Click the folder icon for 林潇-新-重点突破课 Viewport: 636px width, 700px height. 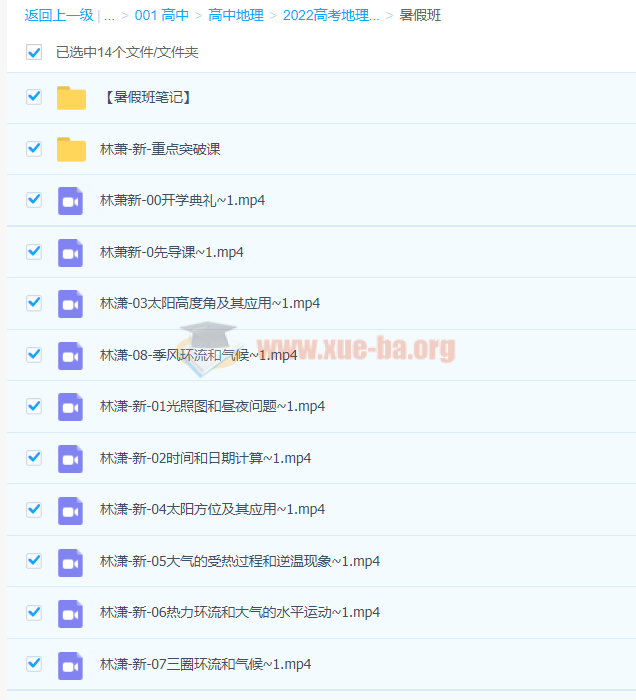(71, 149)
